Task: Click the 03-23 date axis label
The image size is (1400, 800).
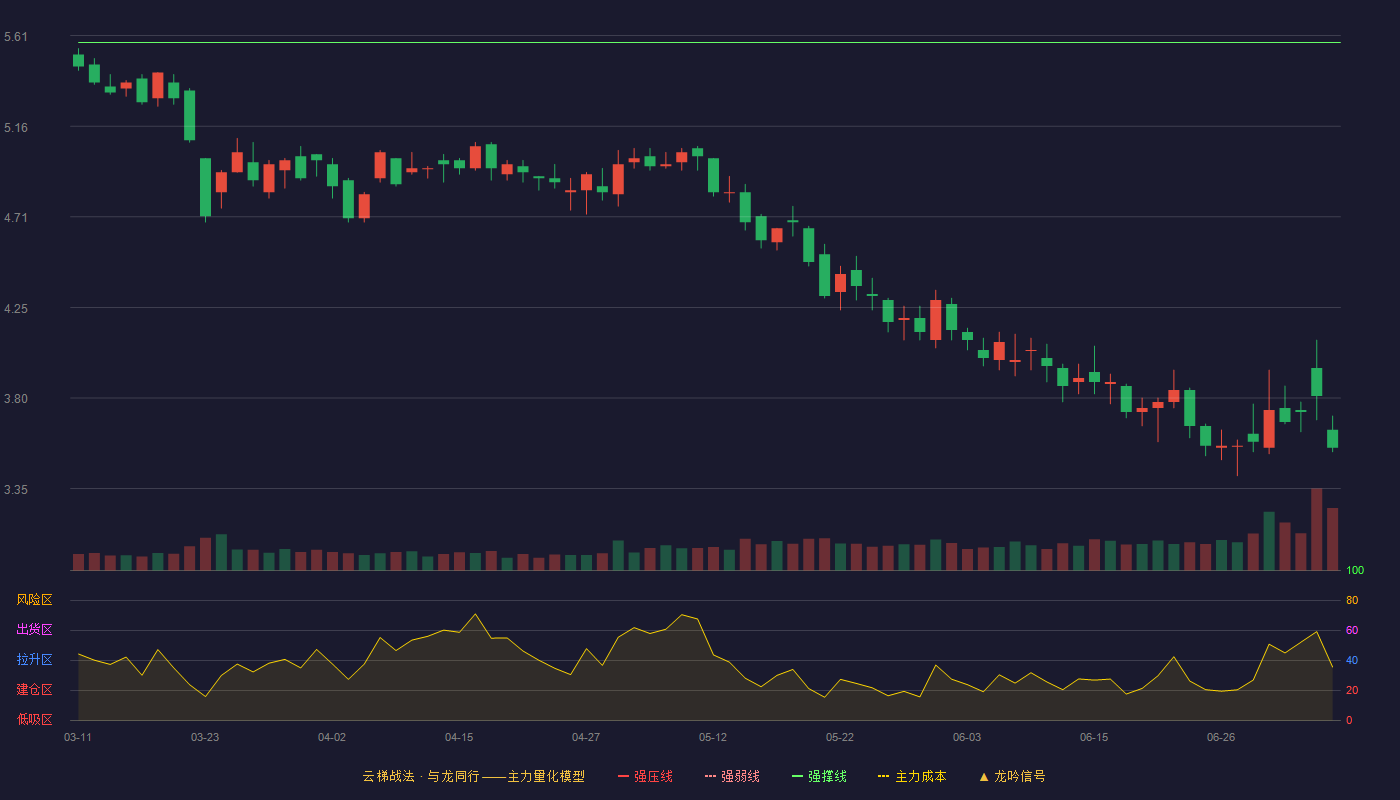Action: (x=205, y=737)
